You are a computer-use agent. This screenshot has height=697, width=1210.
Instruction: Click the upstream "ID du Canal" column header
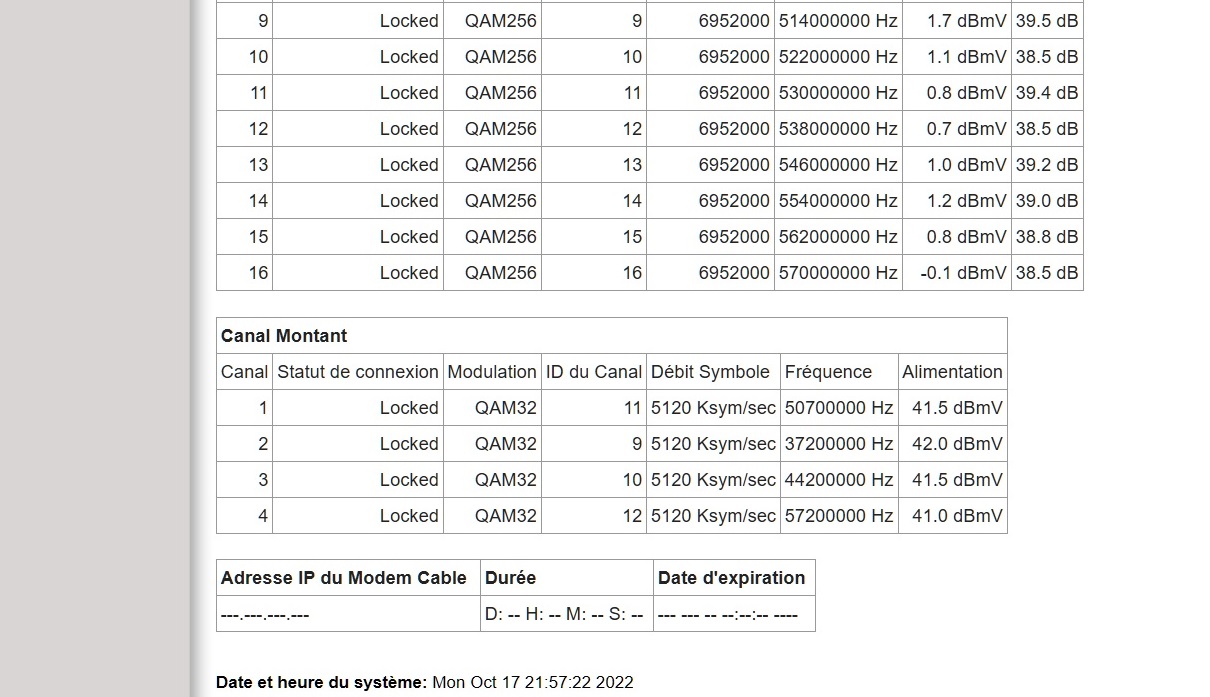[x=594, y=372]
